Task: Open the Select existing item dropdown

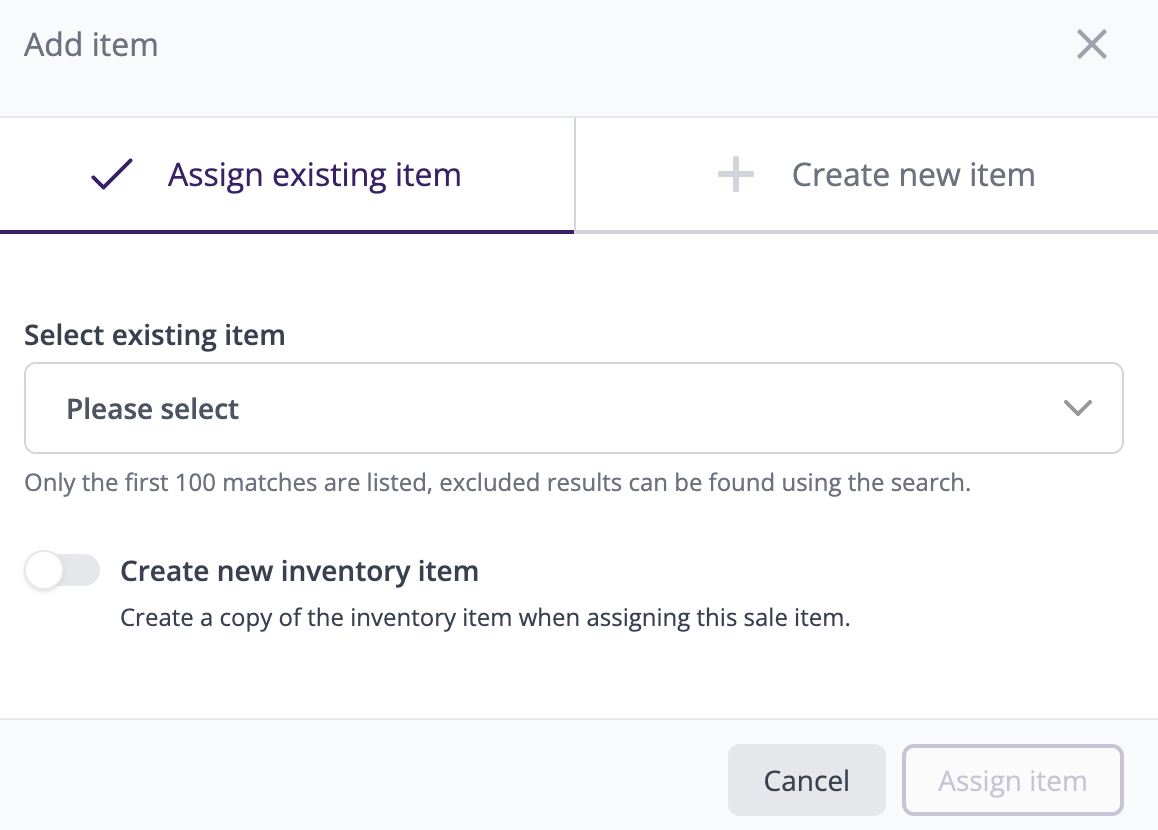Action: [x=573, y=408]
